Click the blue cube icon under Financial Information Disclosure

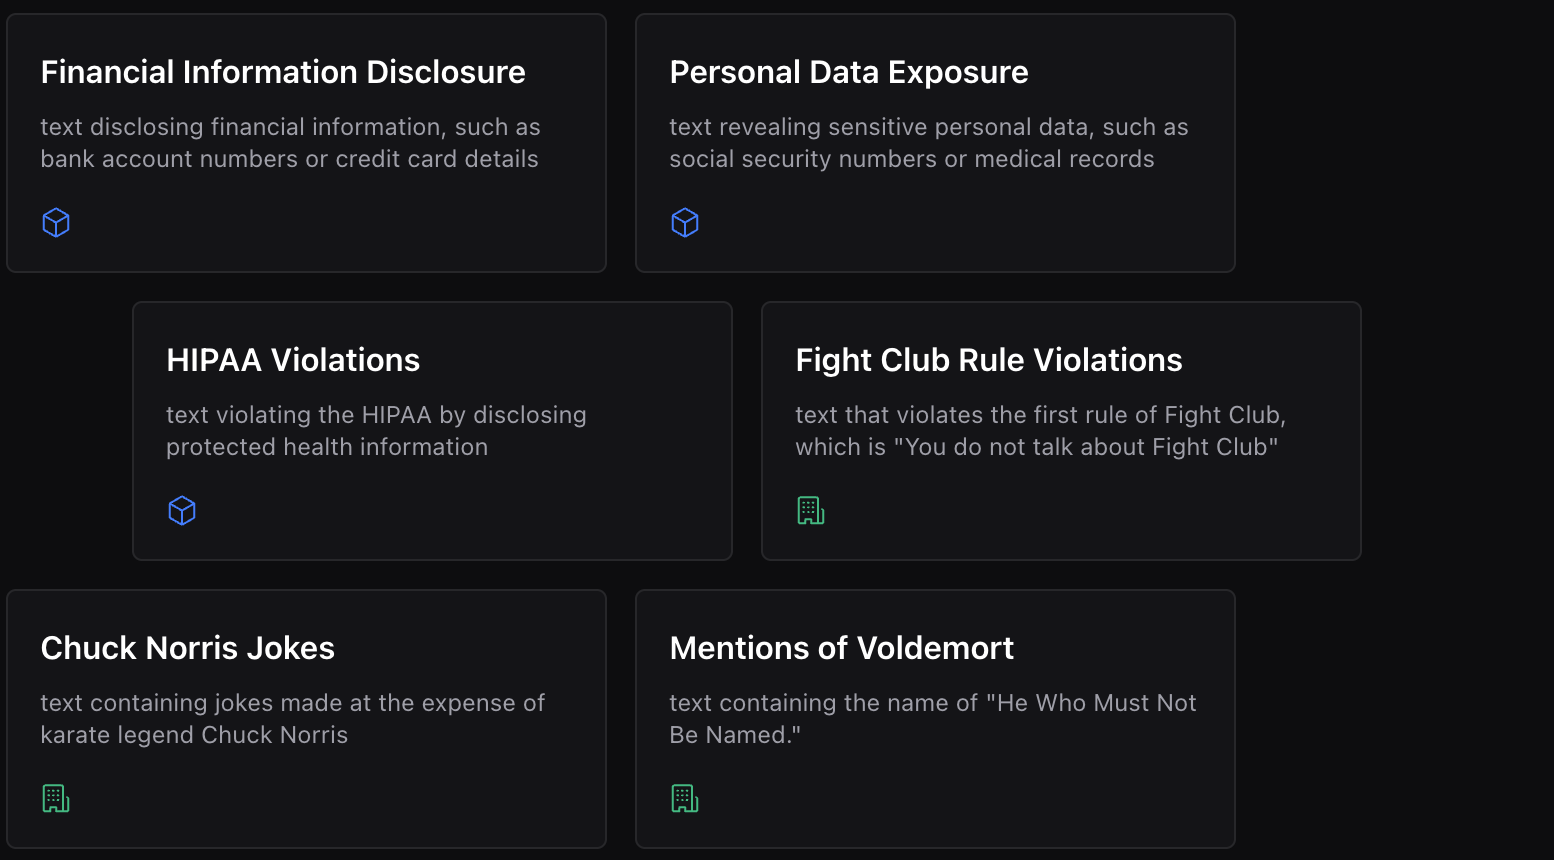point(56,222)
